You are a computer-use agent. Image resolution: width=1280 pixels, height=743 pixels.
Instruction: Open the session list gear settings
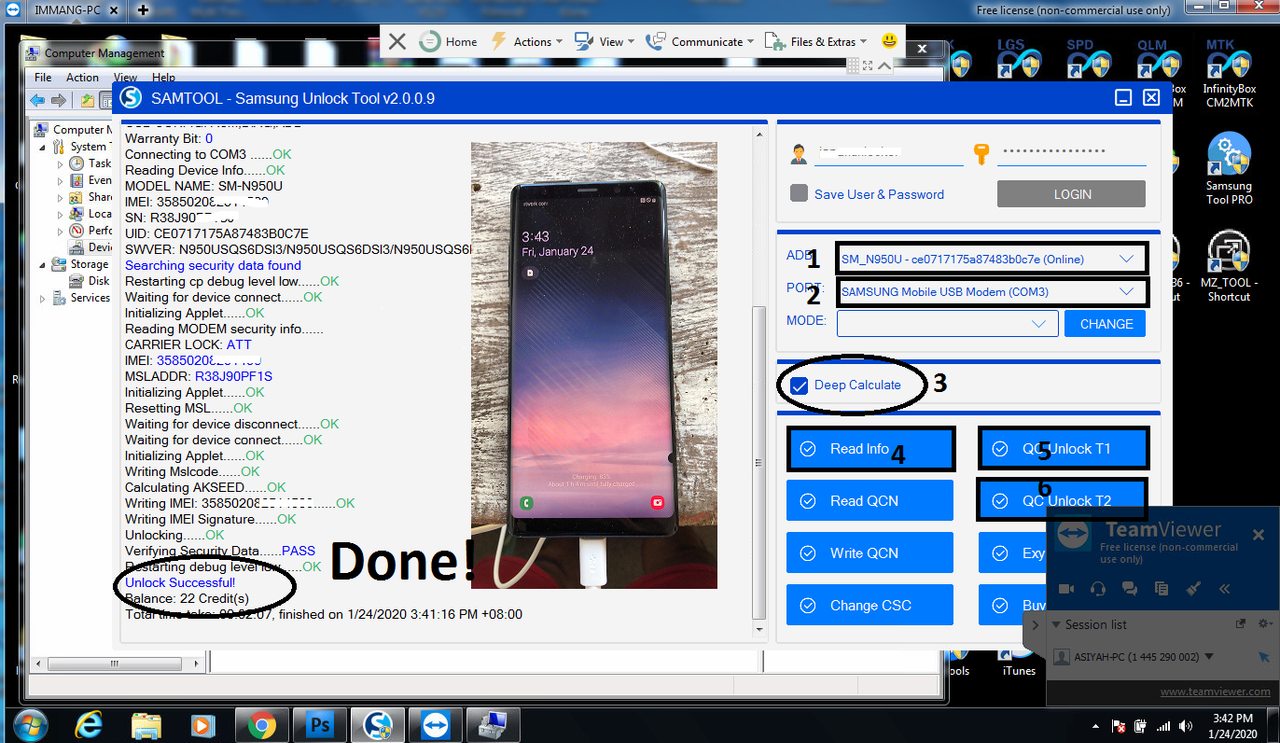click(1264, 624)
